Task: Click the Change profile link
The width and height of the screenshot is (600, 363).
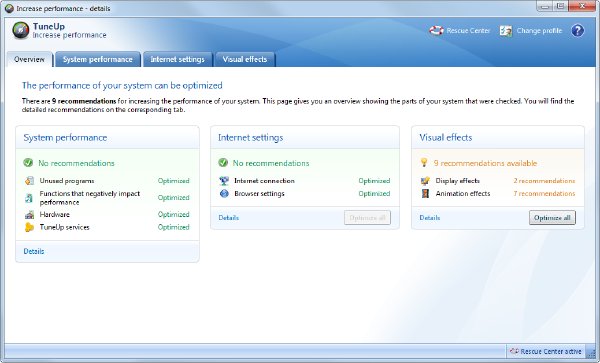Action: pos(539,31)
